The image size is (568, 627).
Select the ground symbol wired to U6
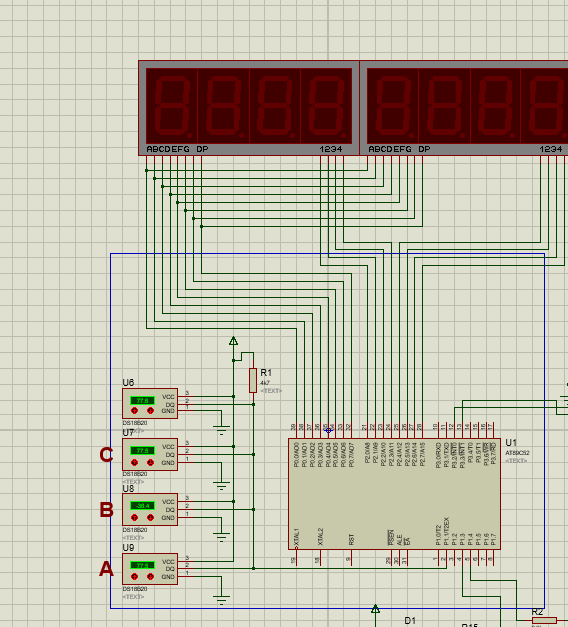tap(221, 431)
